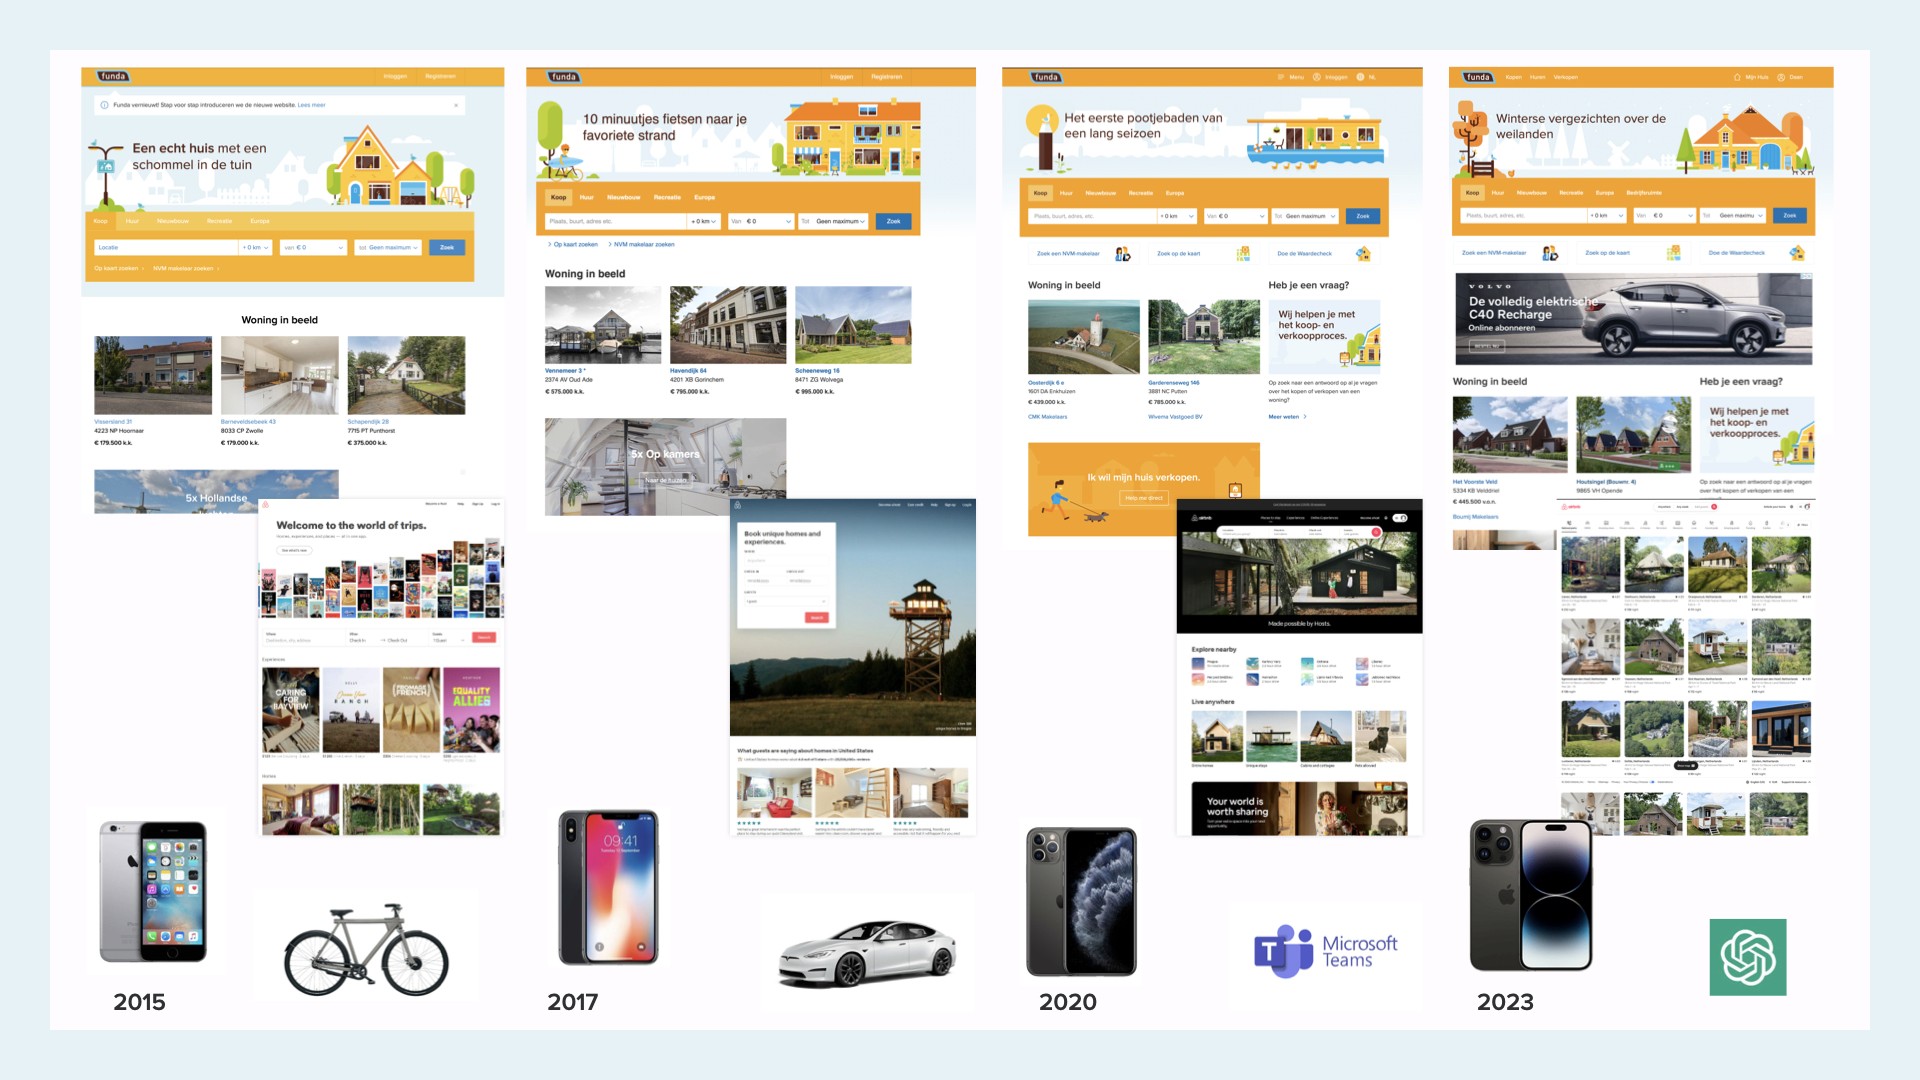Click the Volvo C40 Recharge ad banner

[x=1633, y=320]
